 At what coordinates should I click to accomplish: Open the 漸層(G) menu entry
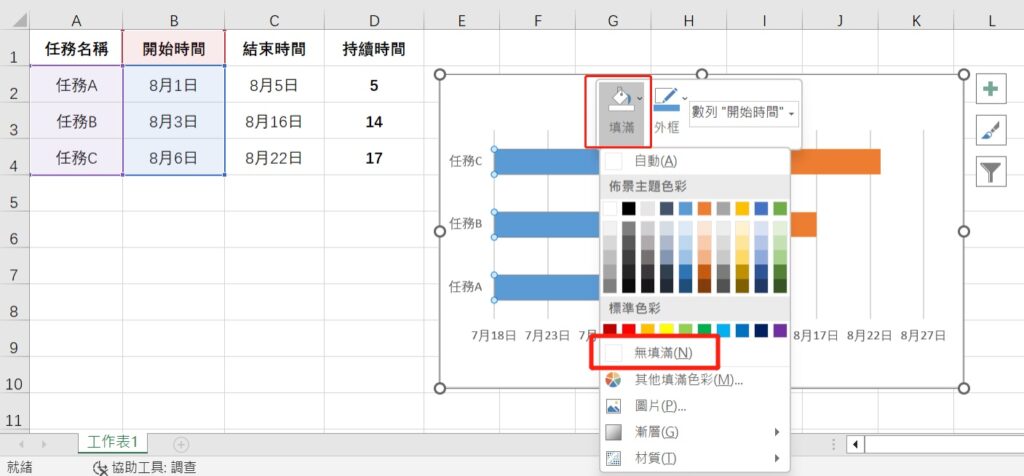coord(695,432)
